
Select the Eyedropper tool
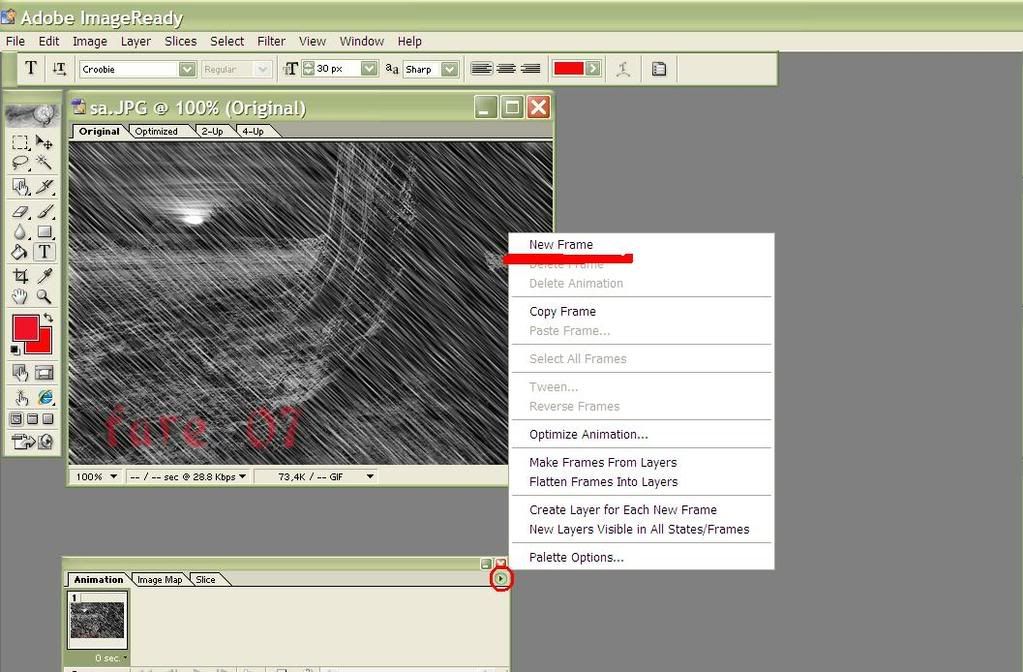click(x=44, y=276)
